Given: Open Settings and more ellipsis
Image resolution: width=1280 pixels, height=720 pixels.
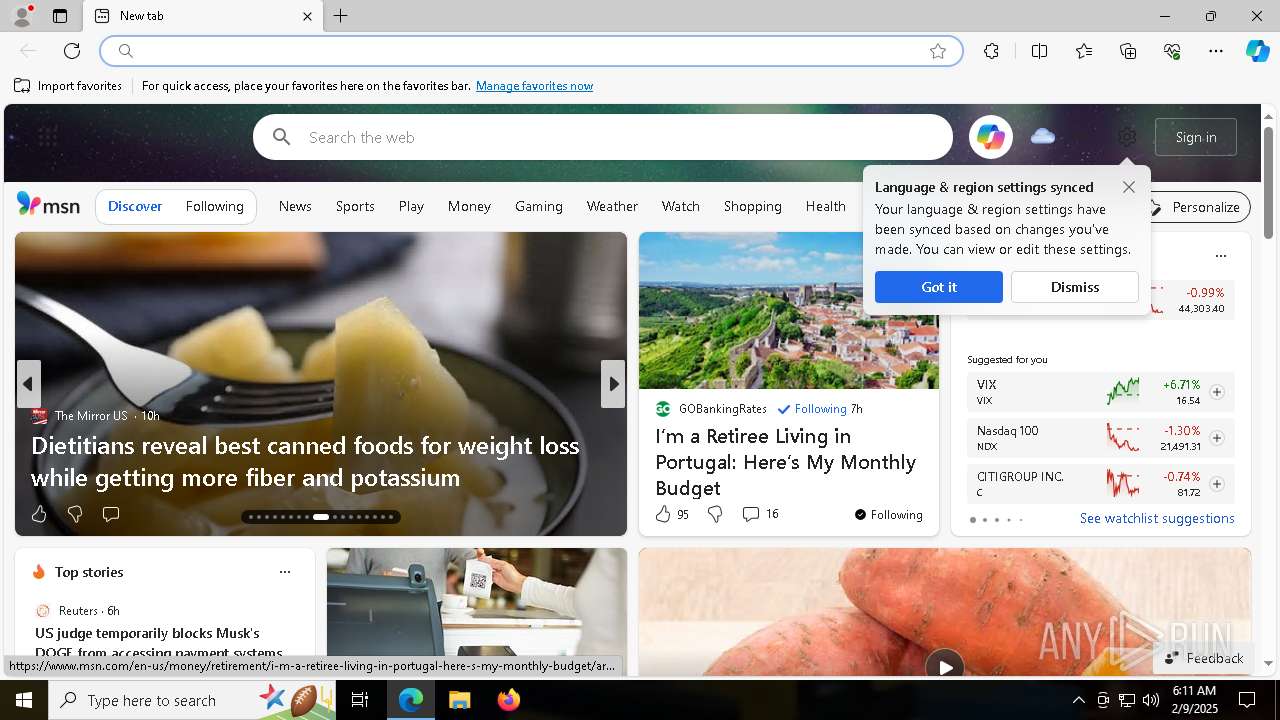Looking at the screenshot, I should click(1216, 51).
